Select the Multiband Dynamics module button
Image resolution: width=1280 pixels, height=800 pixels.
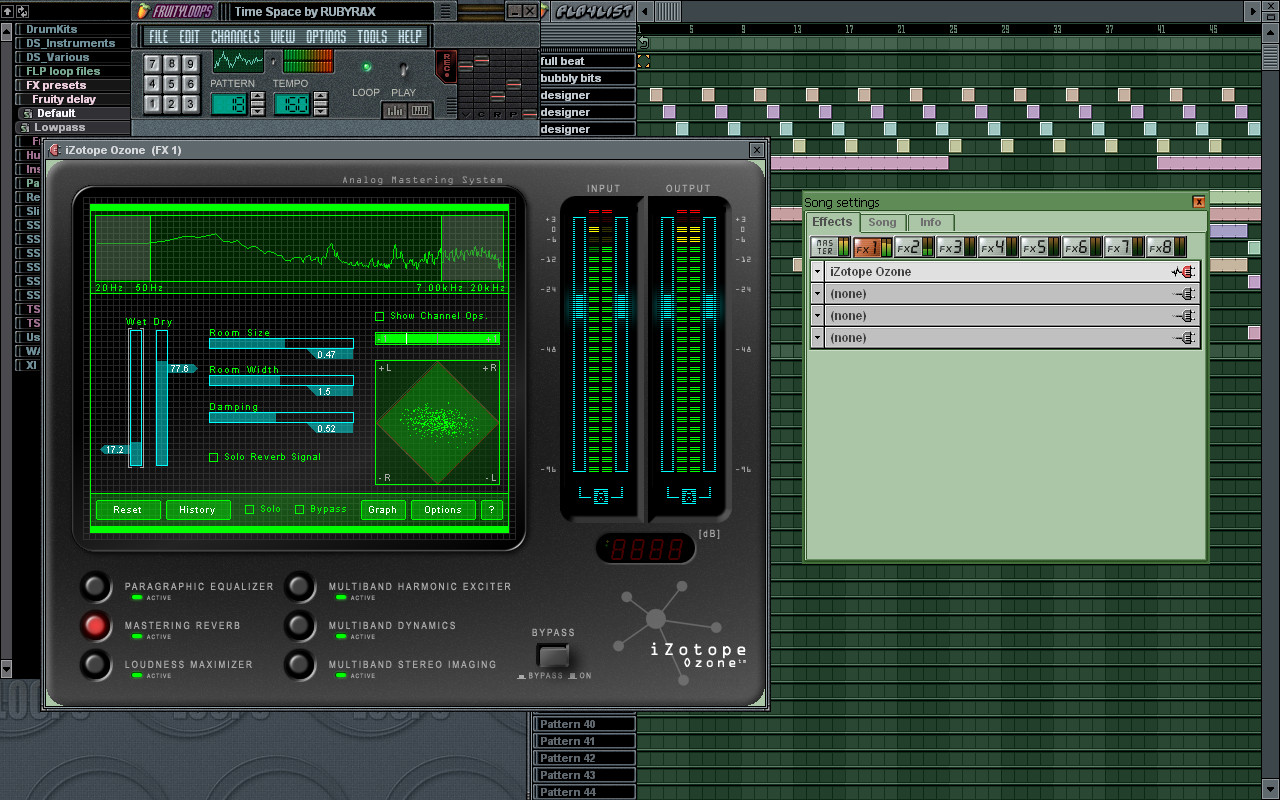coord(300,626)
